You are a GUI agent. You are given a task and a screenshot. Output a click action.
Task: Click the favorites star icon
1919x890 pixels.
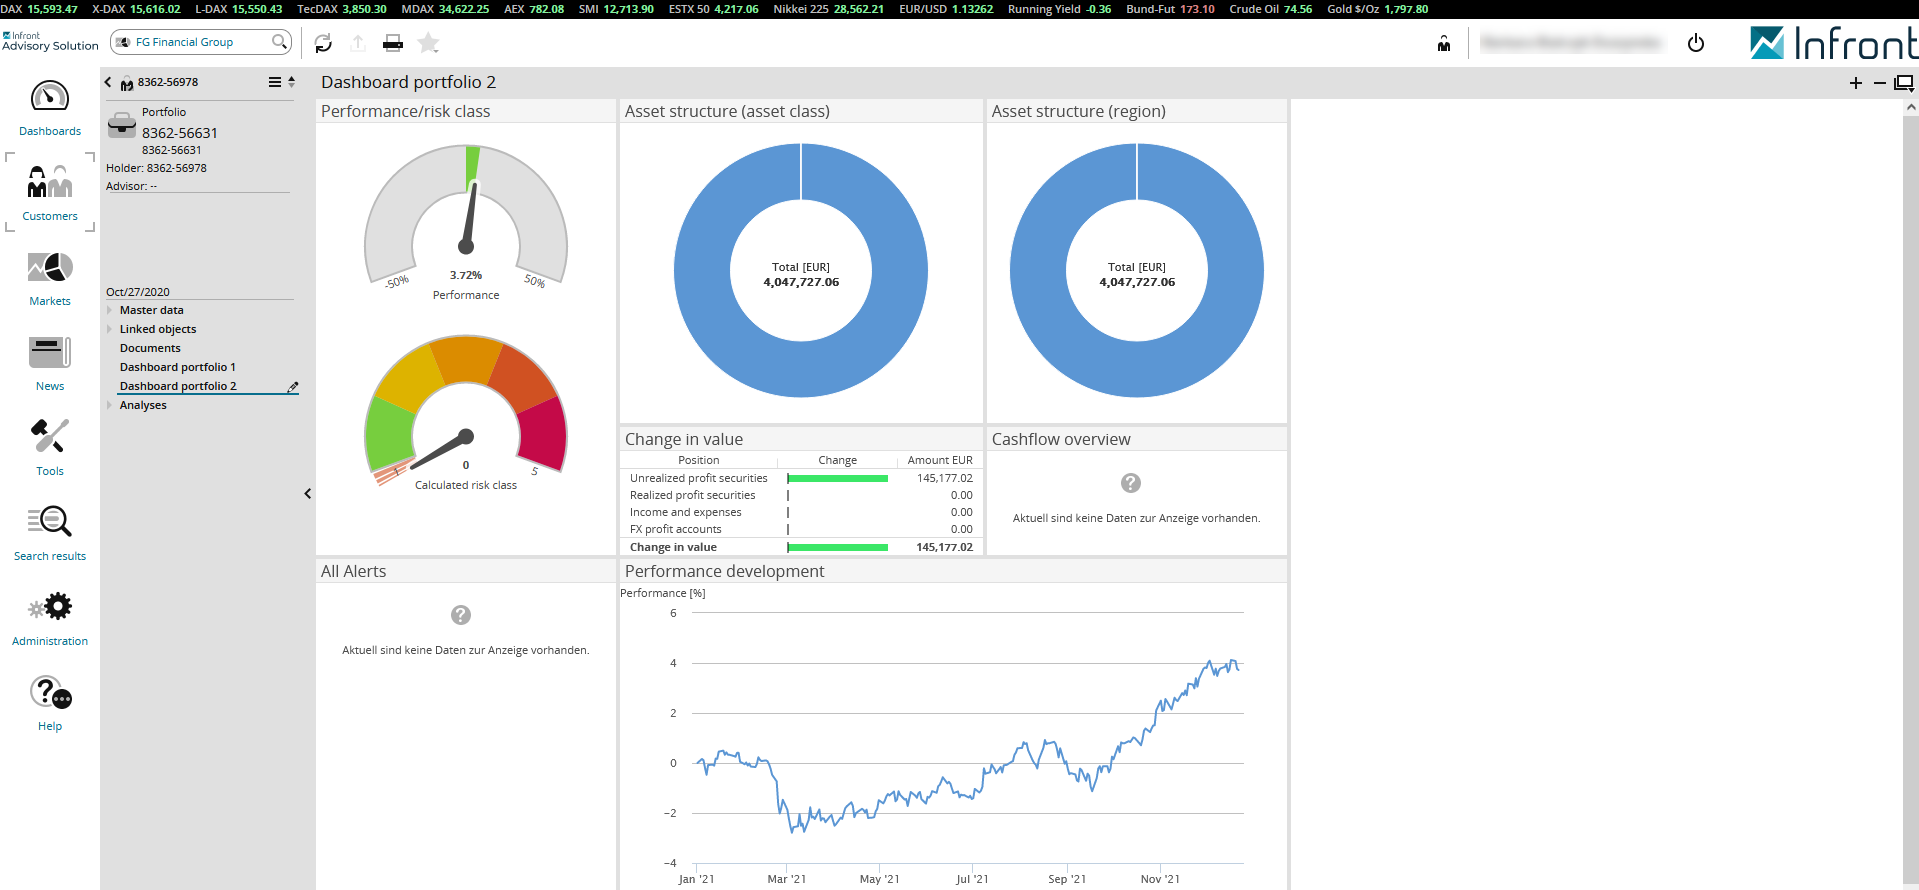(429, 43)
